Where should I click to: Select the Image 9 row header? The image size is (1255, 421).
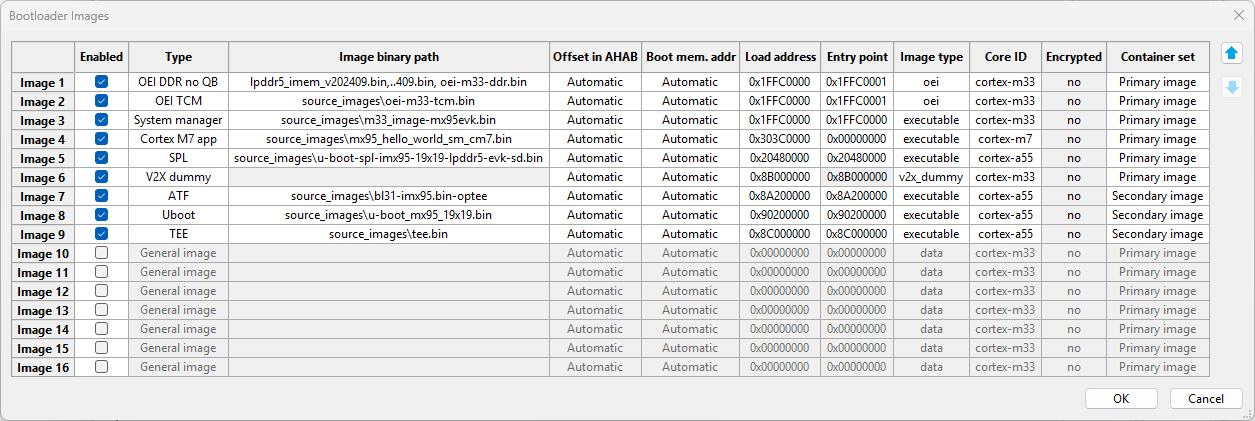[x=43, y=234]
